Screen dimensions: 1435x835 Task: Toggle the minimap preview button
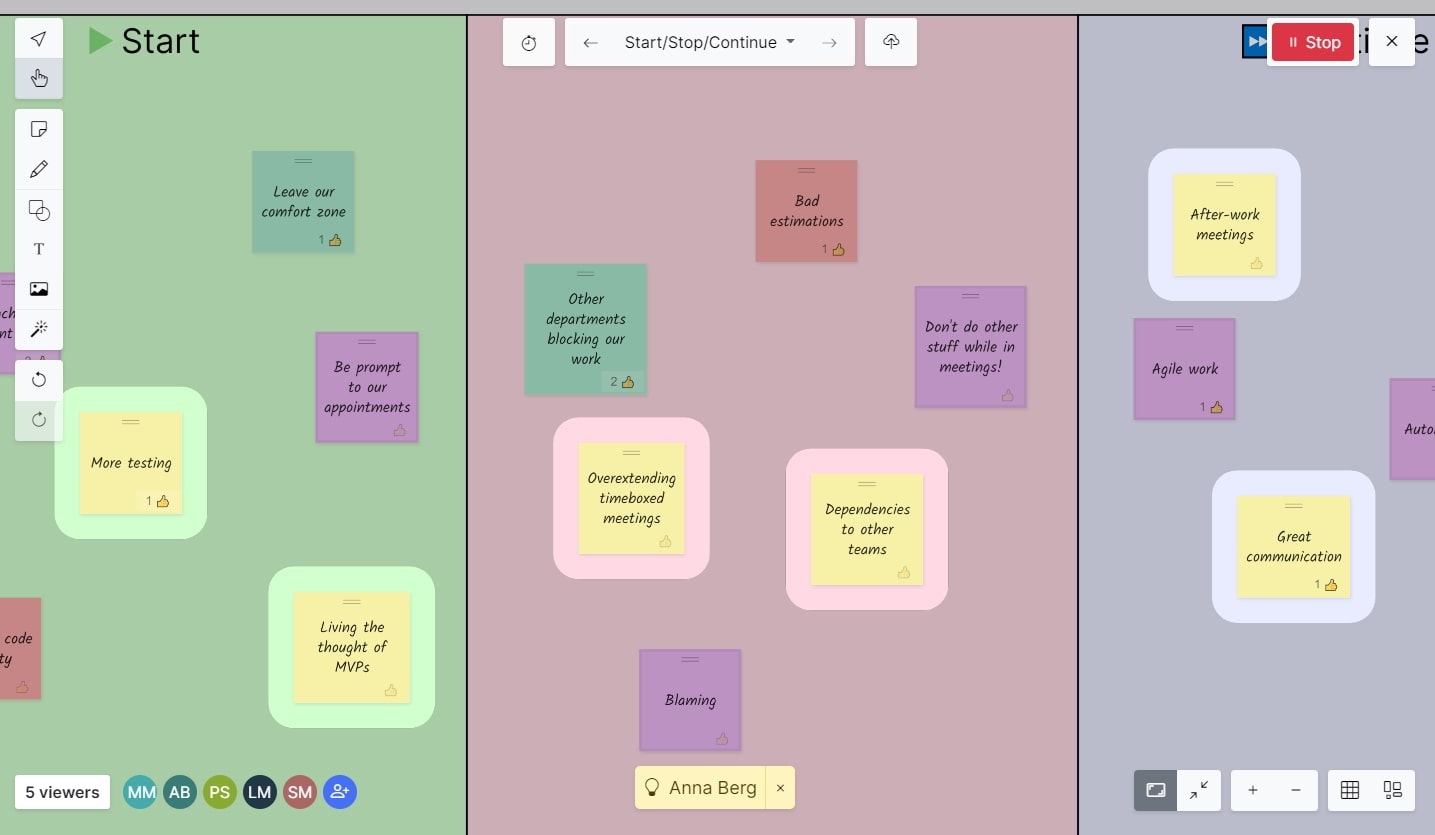click(x=1155, y=790)
